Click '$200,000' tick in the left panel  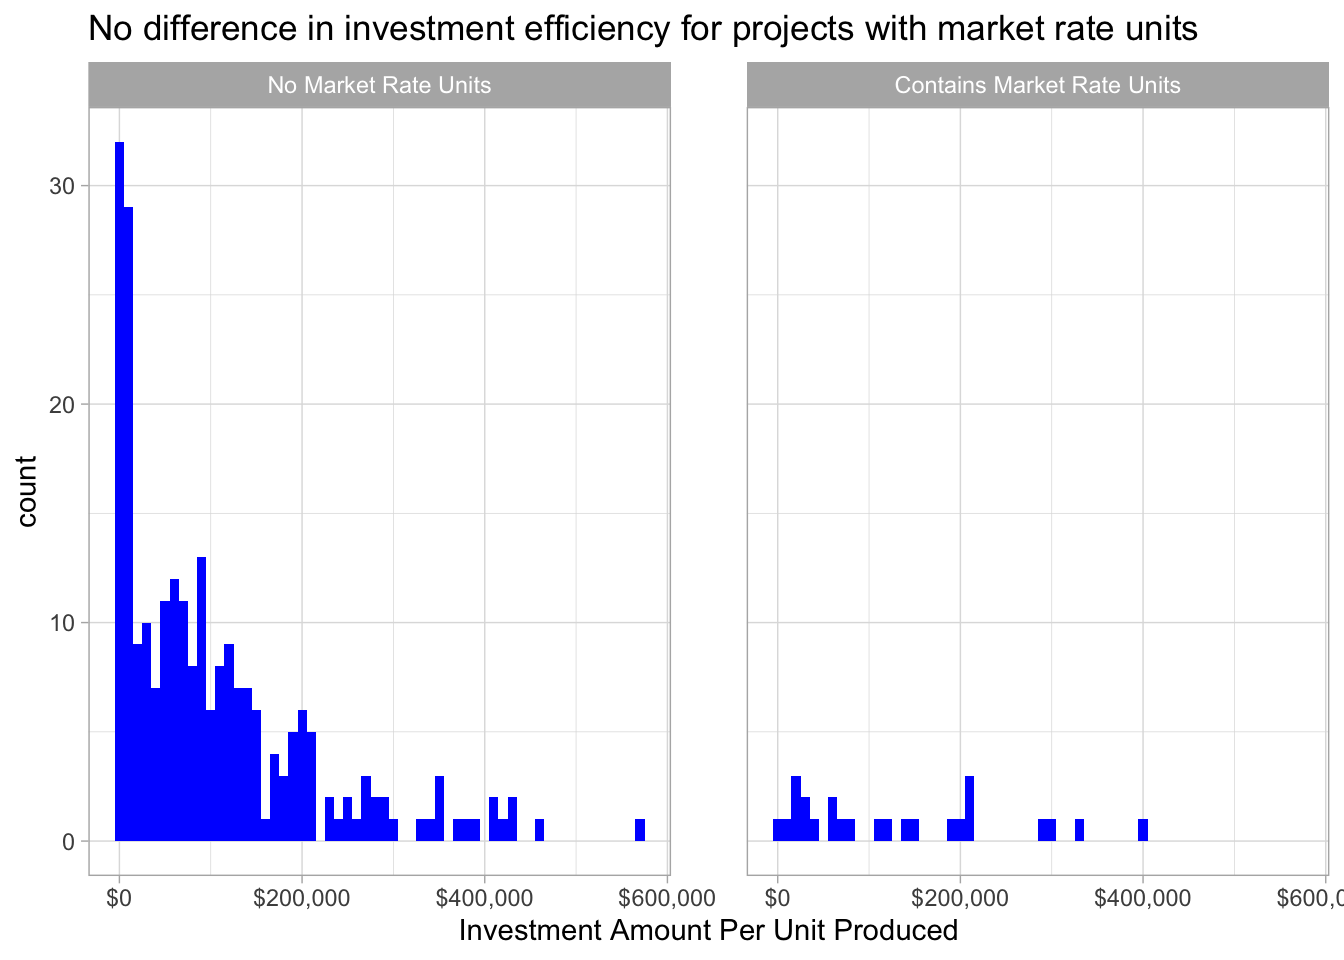[x=302, y=898]
